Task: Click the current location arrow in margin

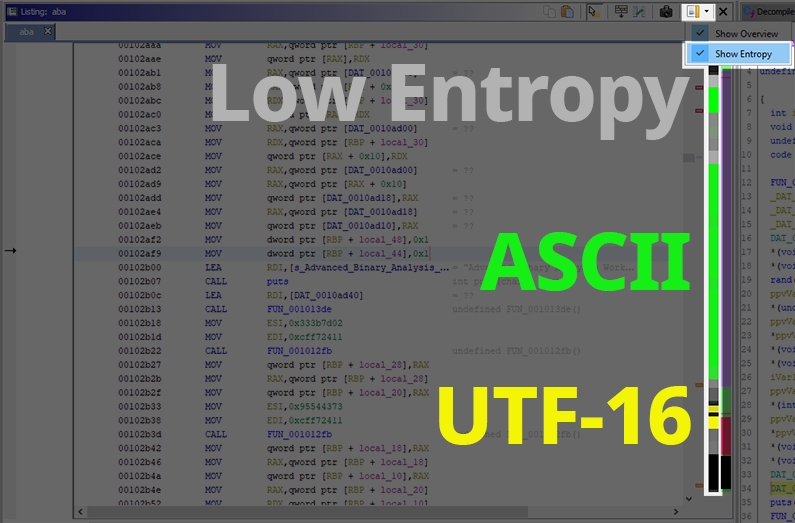Action: [x=11, y=250]
